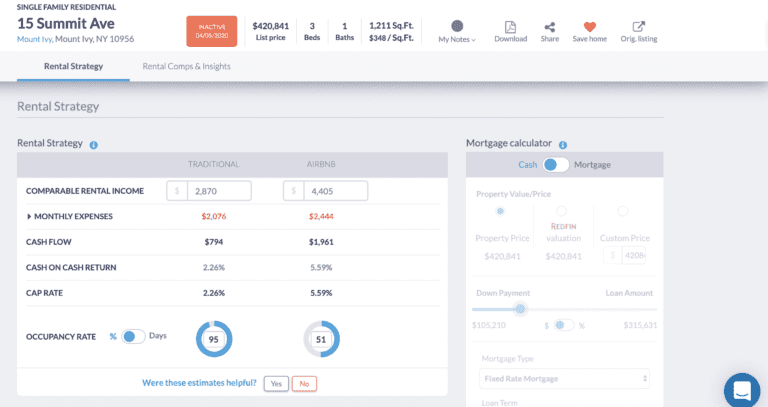Toggle occupancy rate percent or days switch
This screenshot has height=407, width=768.
point(133,336)
